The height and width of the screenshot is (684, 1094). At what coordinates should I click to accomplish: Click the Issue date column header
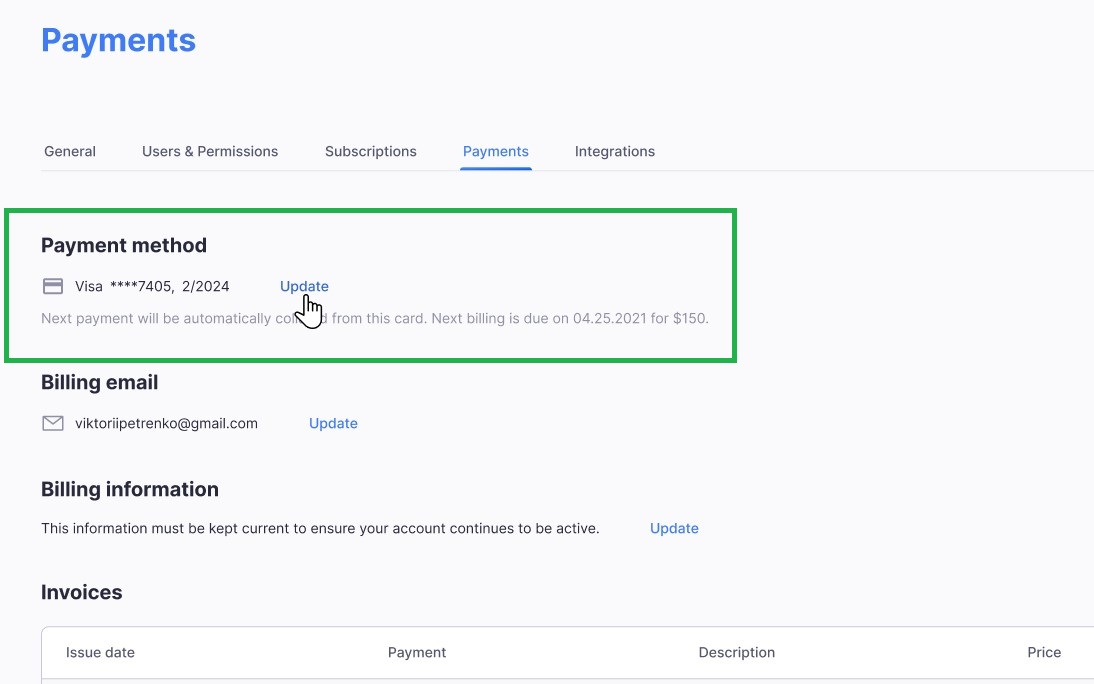pos(100,652)
